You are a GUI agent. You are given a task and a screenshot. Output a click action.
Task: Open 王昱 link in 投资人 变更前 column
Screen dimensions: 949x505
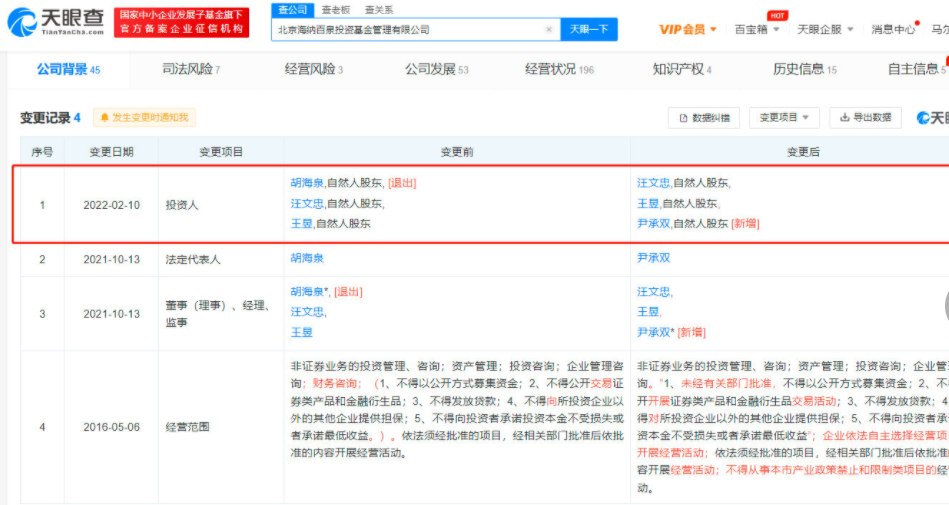[301, 223]
